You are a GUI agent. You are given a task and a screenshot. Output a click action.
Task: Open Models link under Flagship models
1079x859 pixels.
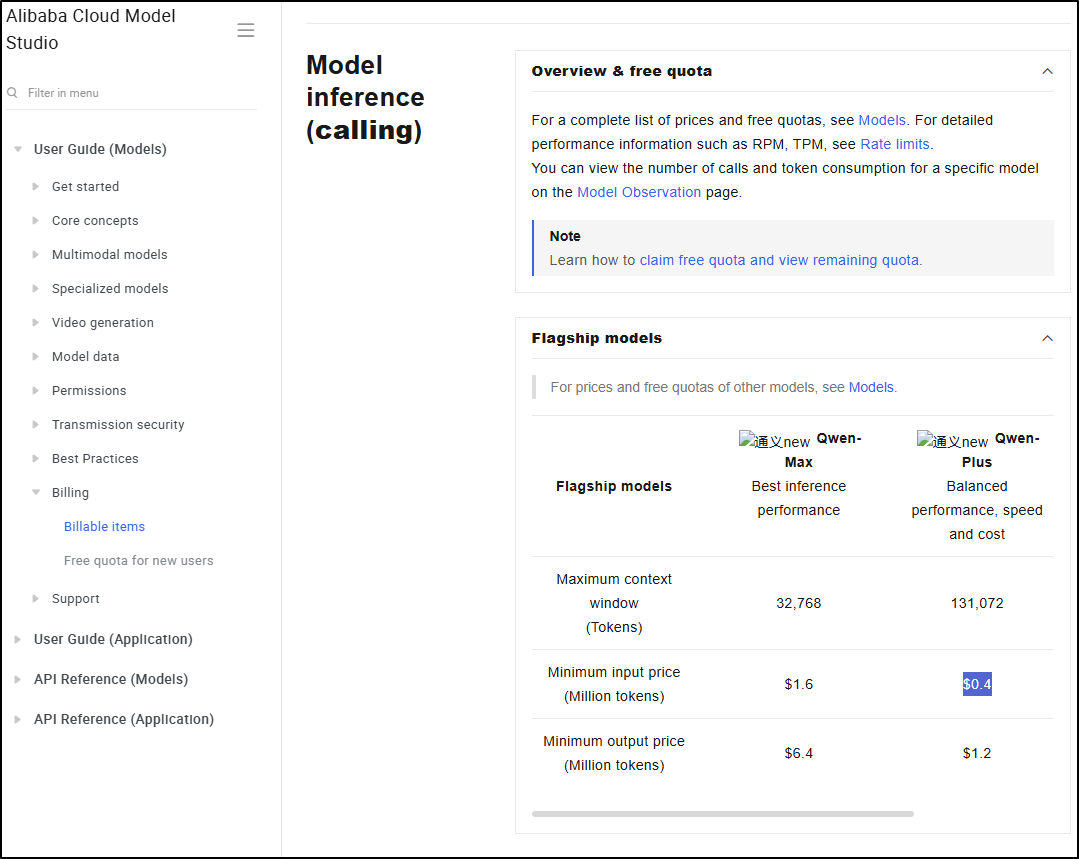[x=870, y=388]
